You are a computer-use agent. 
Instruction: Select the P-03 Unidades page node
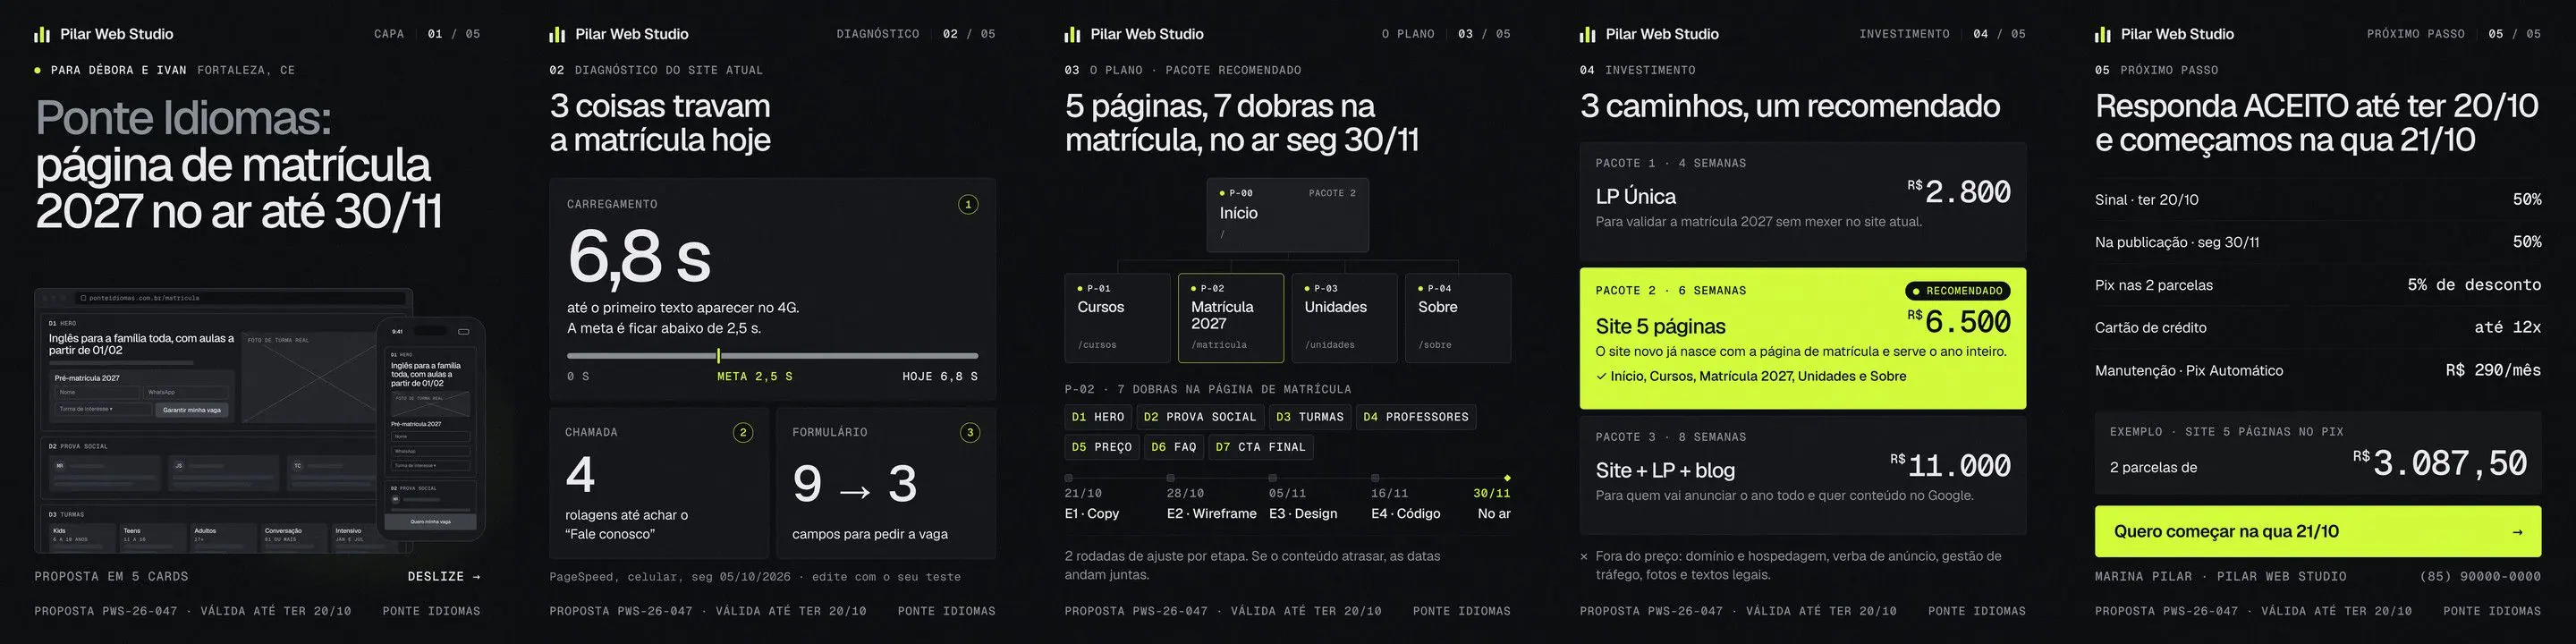pyautogui.click(x=1344, y=318)
